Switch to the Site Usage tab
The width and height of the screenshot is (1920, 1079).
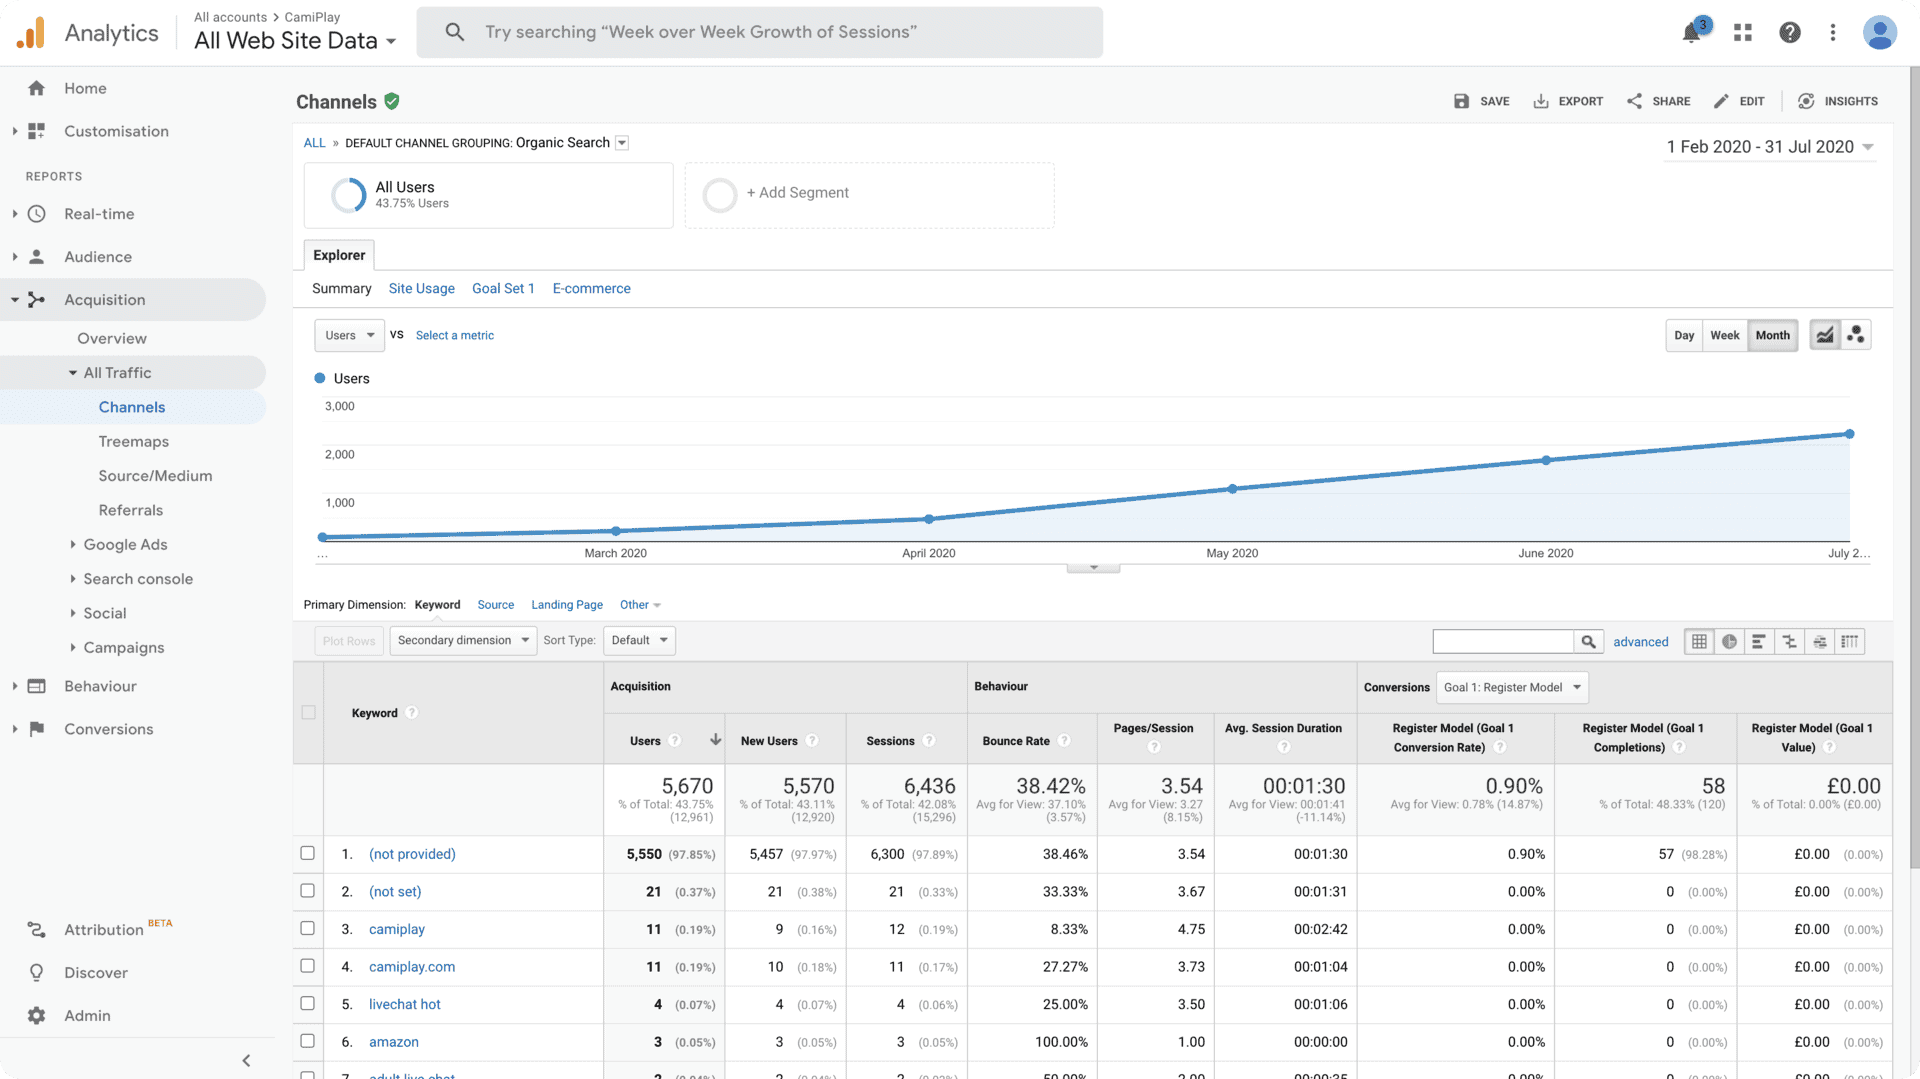pyautogui.click(x=421, y=288)
